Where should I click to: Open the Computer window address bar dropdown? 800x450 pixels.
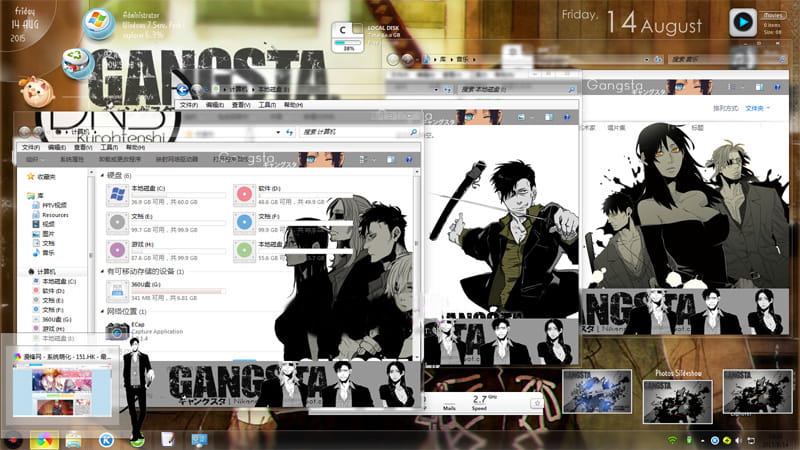tap(278, 132)
